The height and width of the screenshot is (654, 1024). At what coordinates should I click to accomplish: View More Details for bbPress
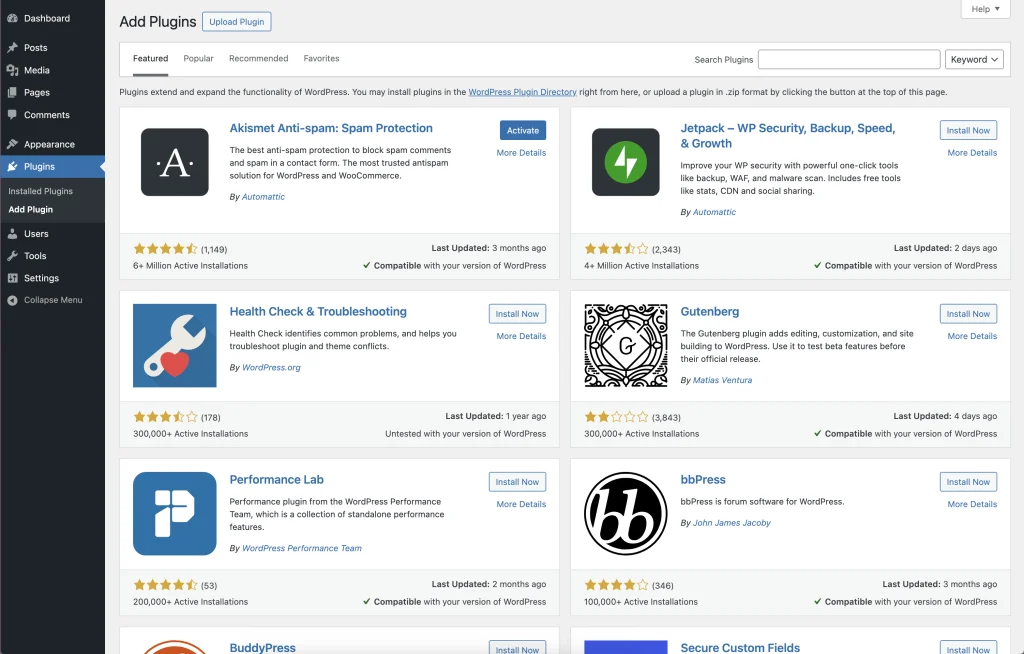pyautogui.click(x=972, y=504)
